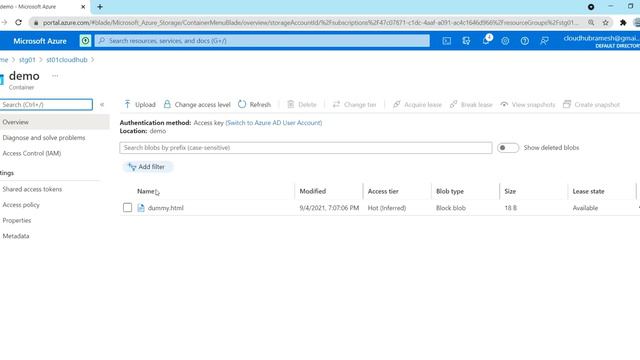Screen dimensions: 640x360
Task: Click the View snapshots eye icon
Action: point(504,104)
